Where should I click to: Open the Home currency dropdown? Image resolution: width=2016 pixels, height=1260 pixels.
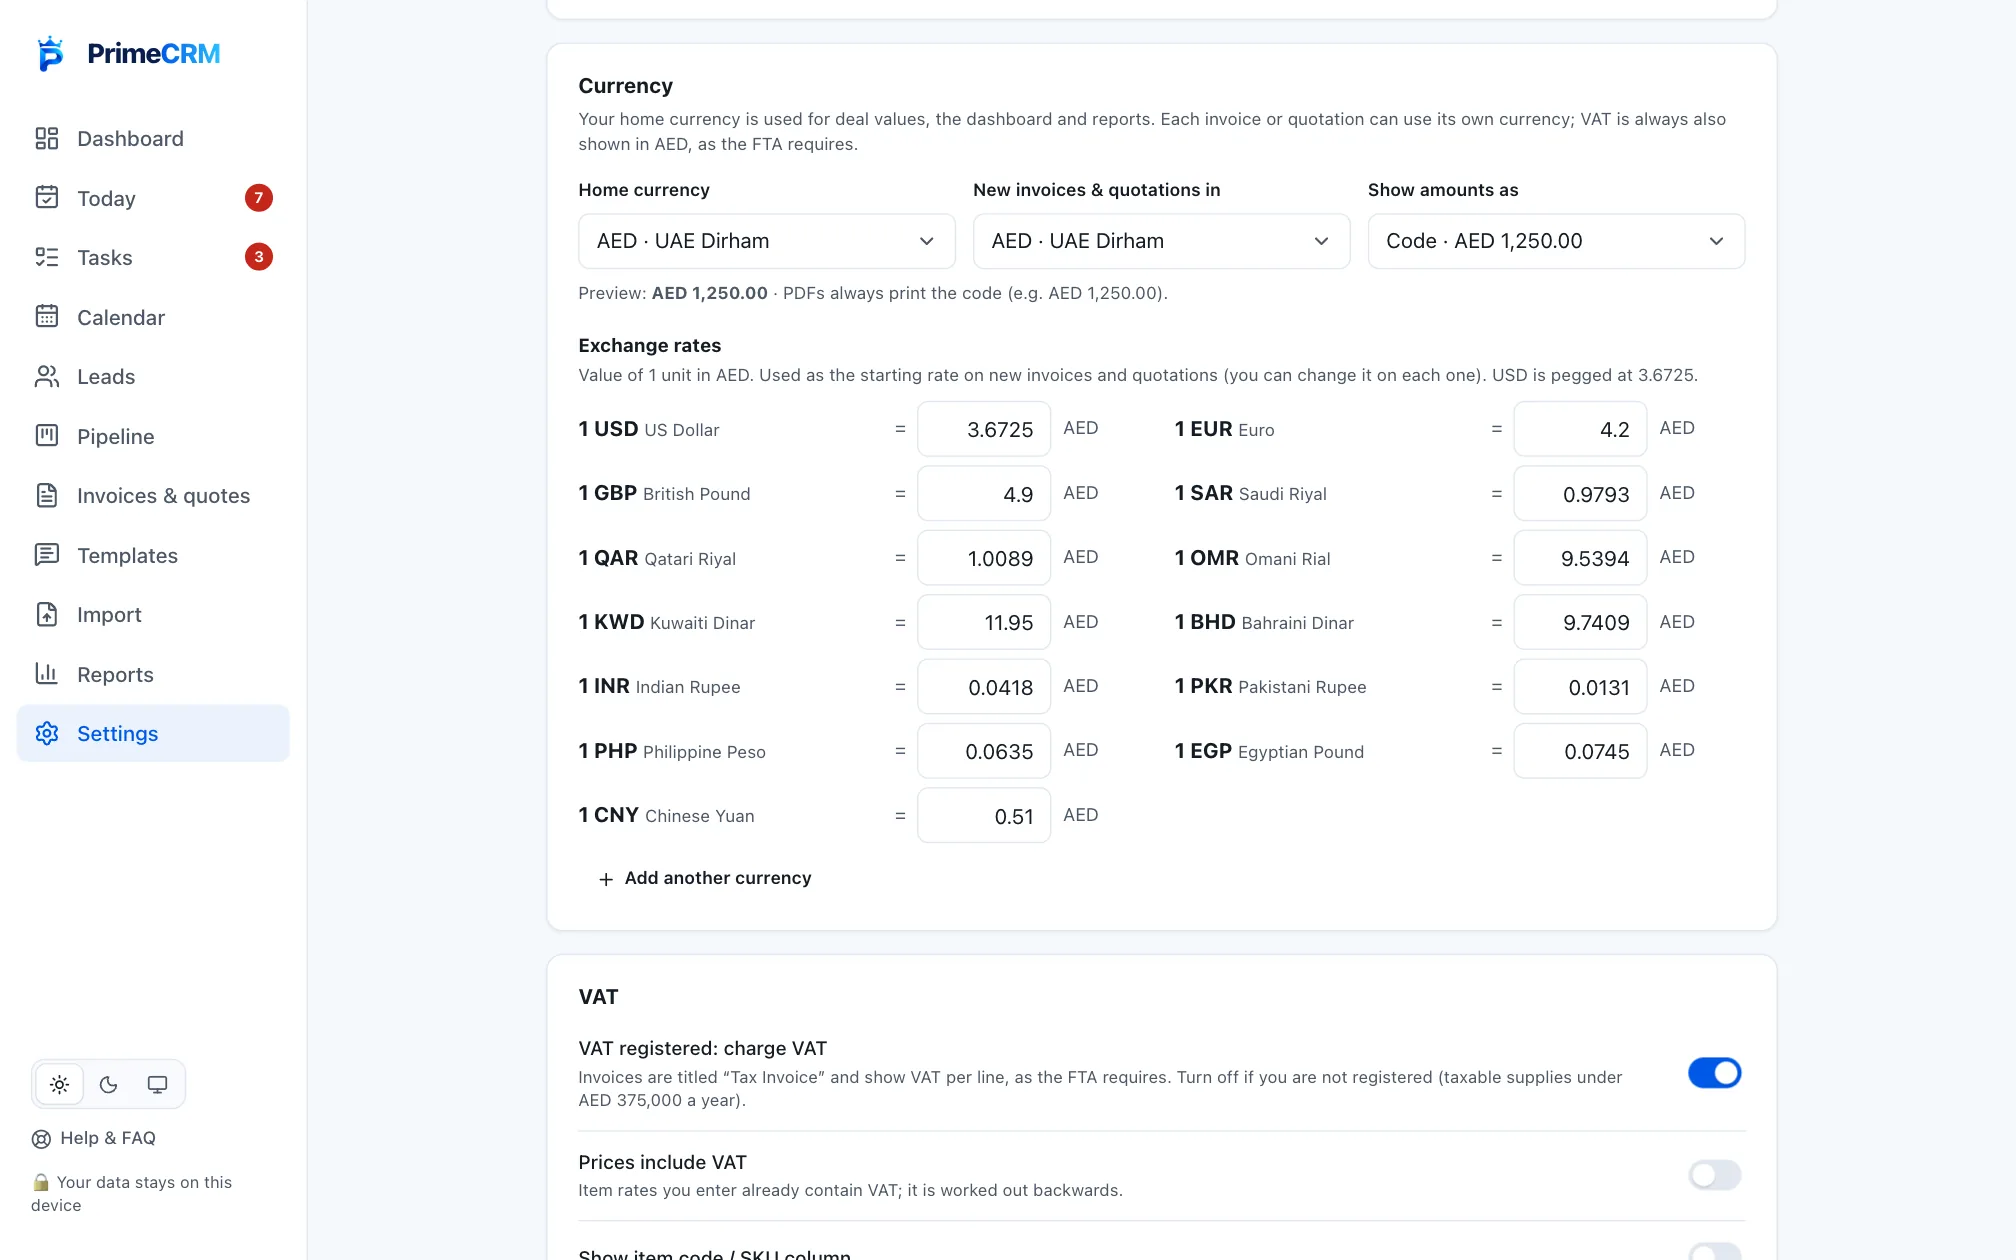767,241
